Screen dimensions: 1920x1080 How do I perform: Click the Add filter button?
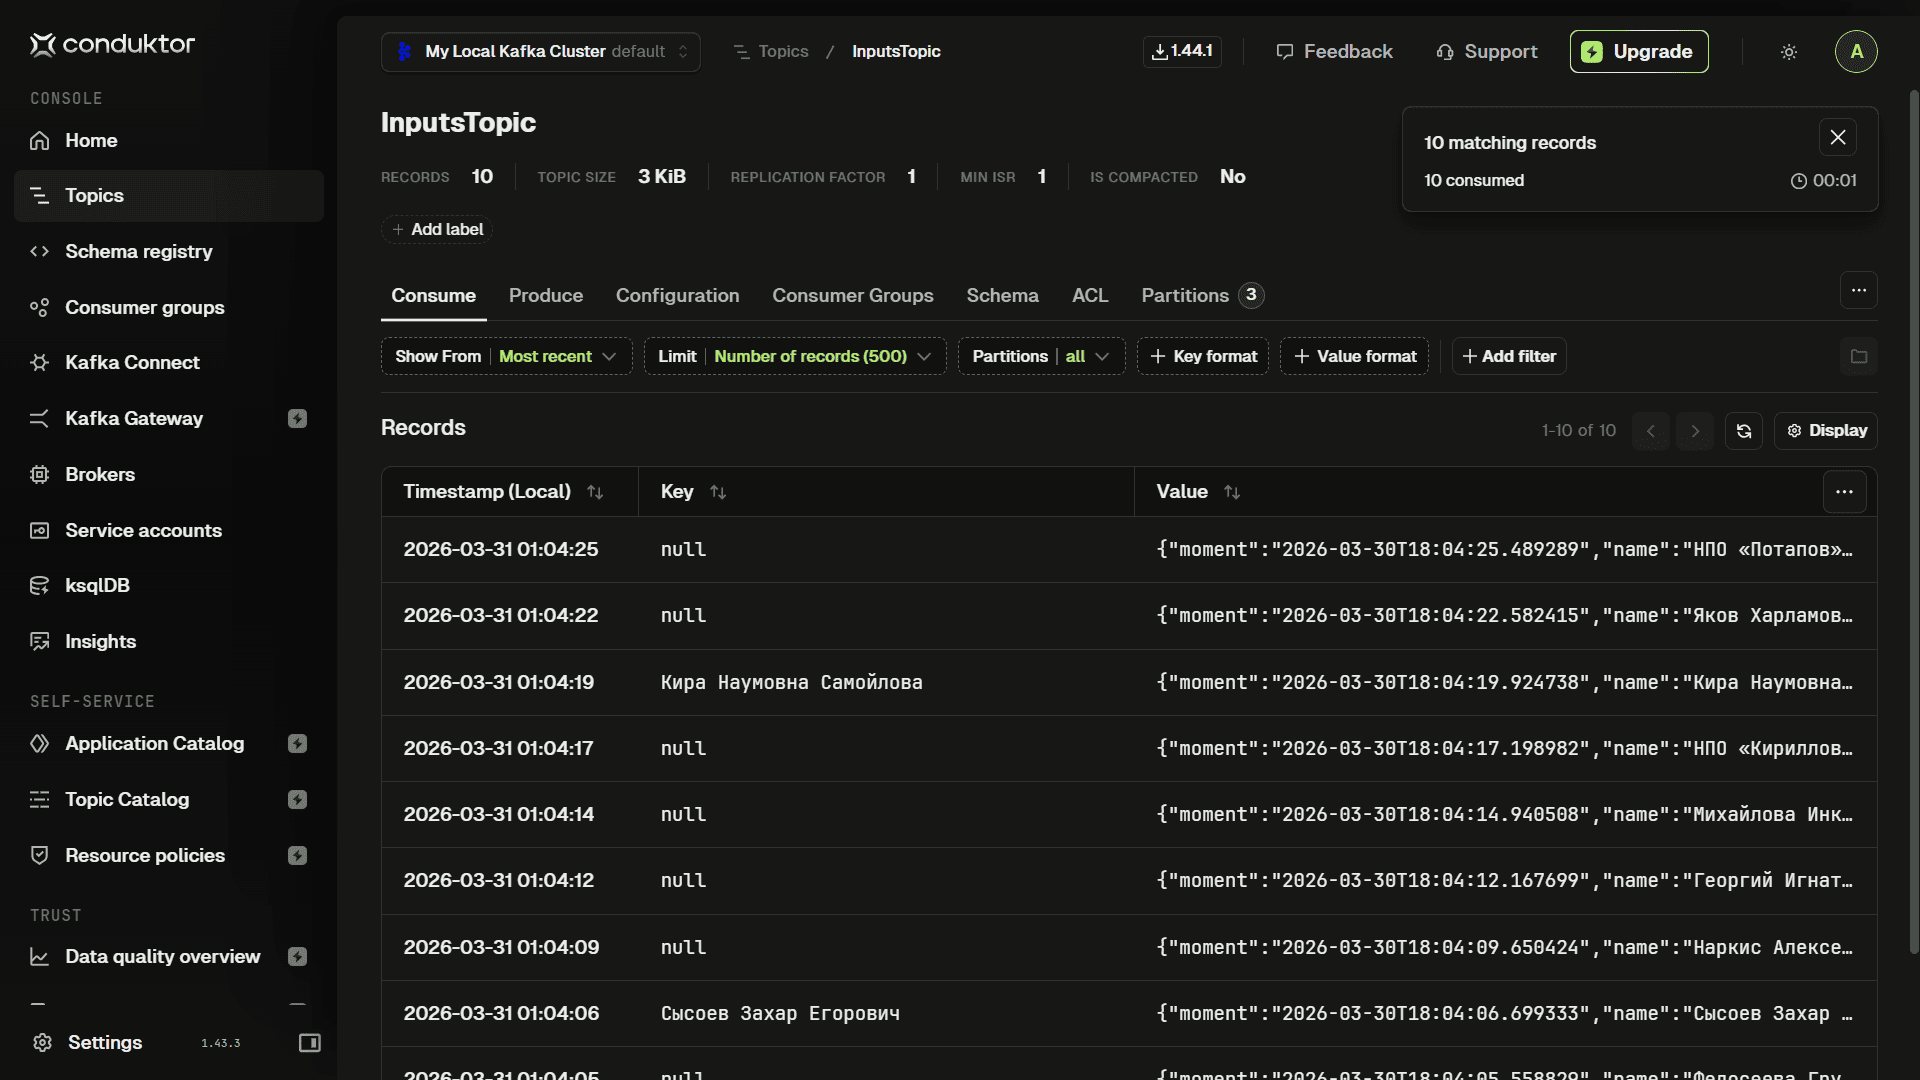coord(1508,357)
